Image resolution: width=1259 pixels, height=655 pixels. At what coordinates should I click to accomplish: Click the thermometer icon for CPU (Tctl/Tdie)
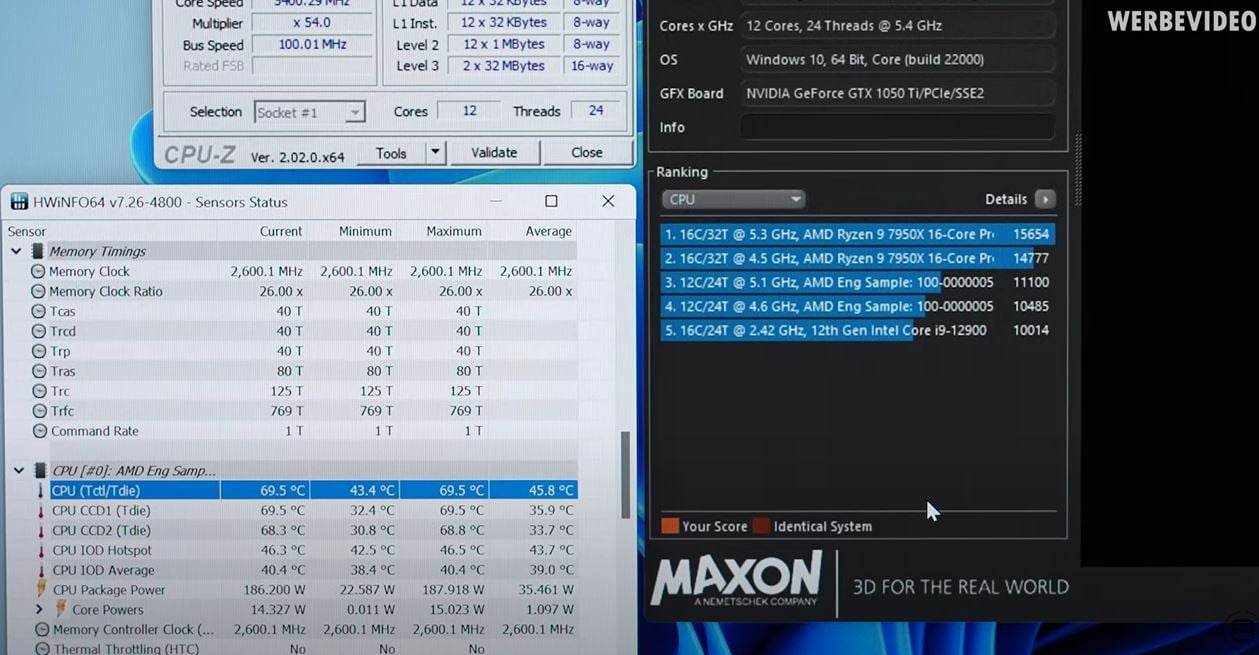[41, 490]
